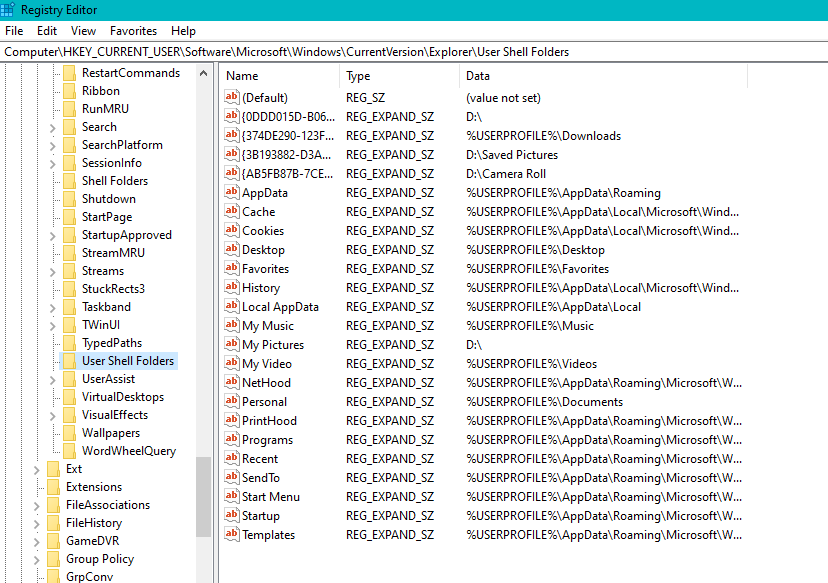
Task: Click the Startup value icon
Action: tap(231, 515)
